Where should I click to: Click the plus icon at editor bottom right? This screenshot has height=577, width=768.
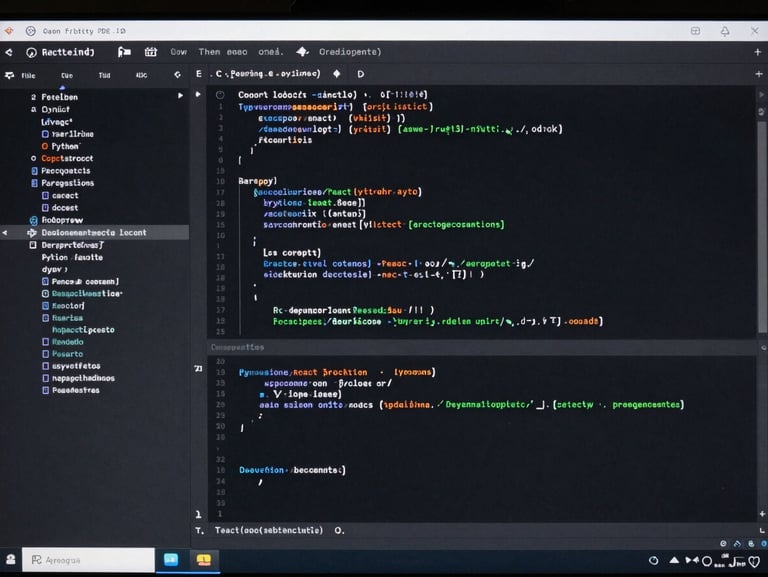click(762, 514)
